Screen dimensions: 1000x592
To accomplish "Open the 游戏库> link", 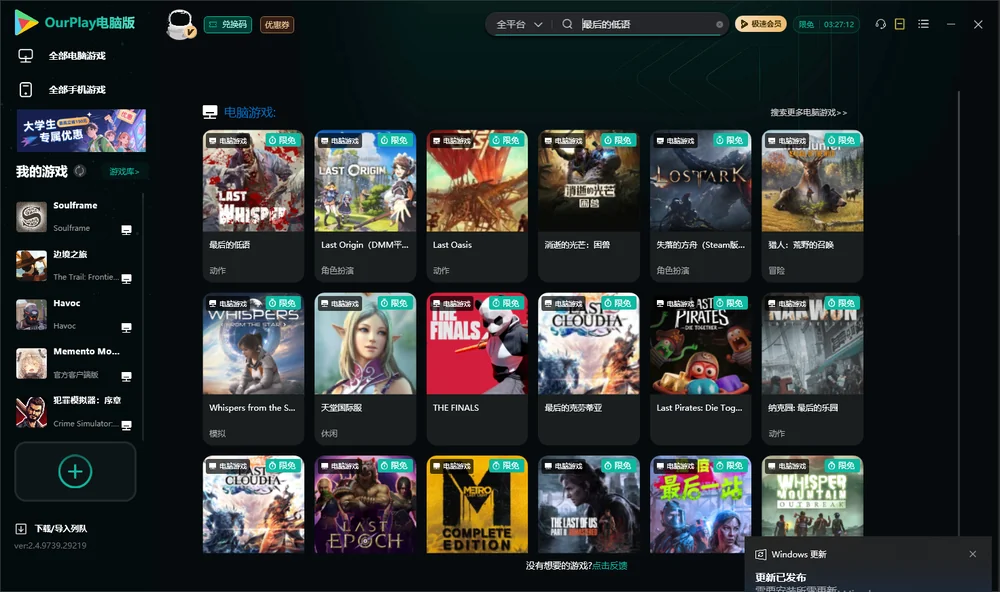I will pos(124,172).
